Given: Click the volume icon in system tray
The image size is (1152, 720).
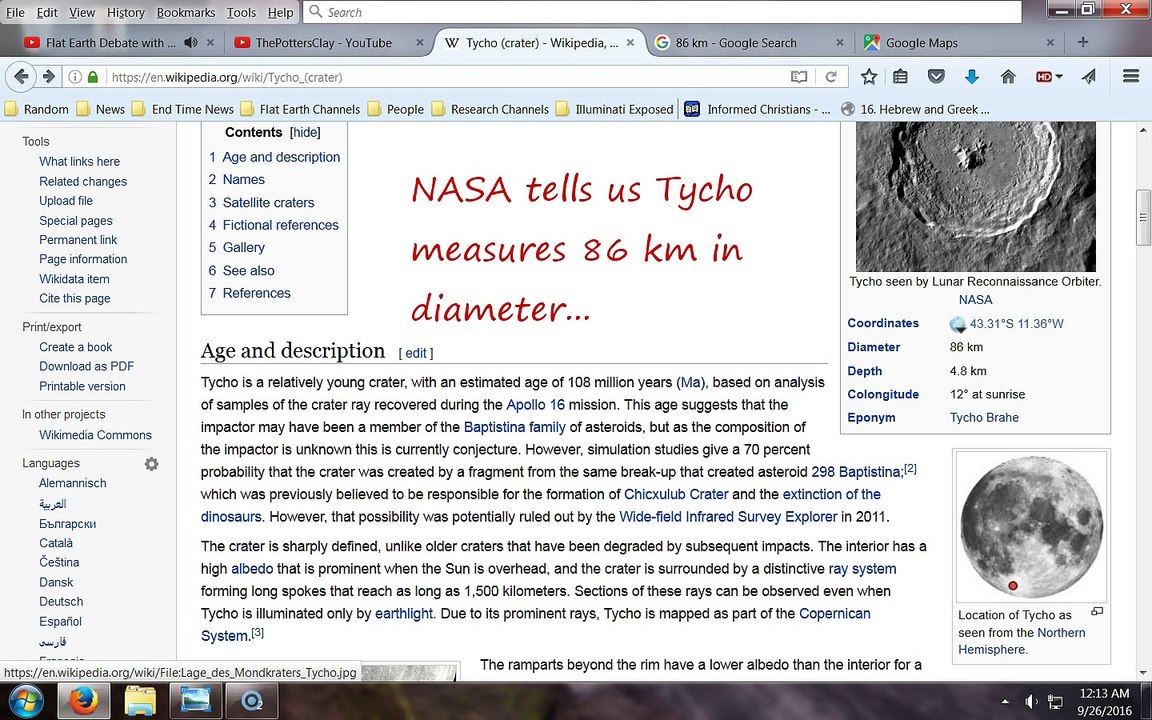Looking at the screenshot, I should pos(1031,702).
